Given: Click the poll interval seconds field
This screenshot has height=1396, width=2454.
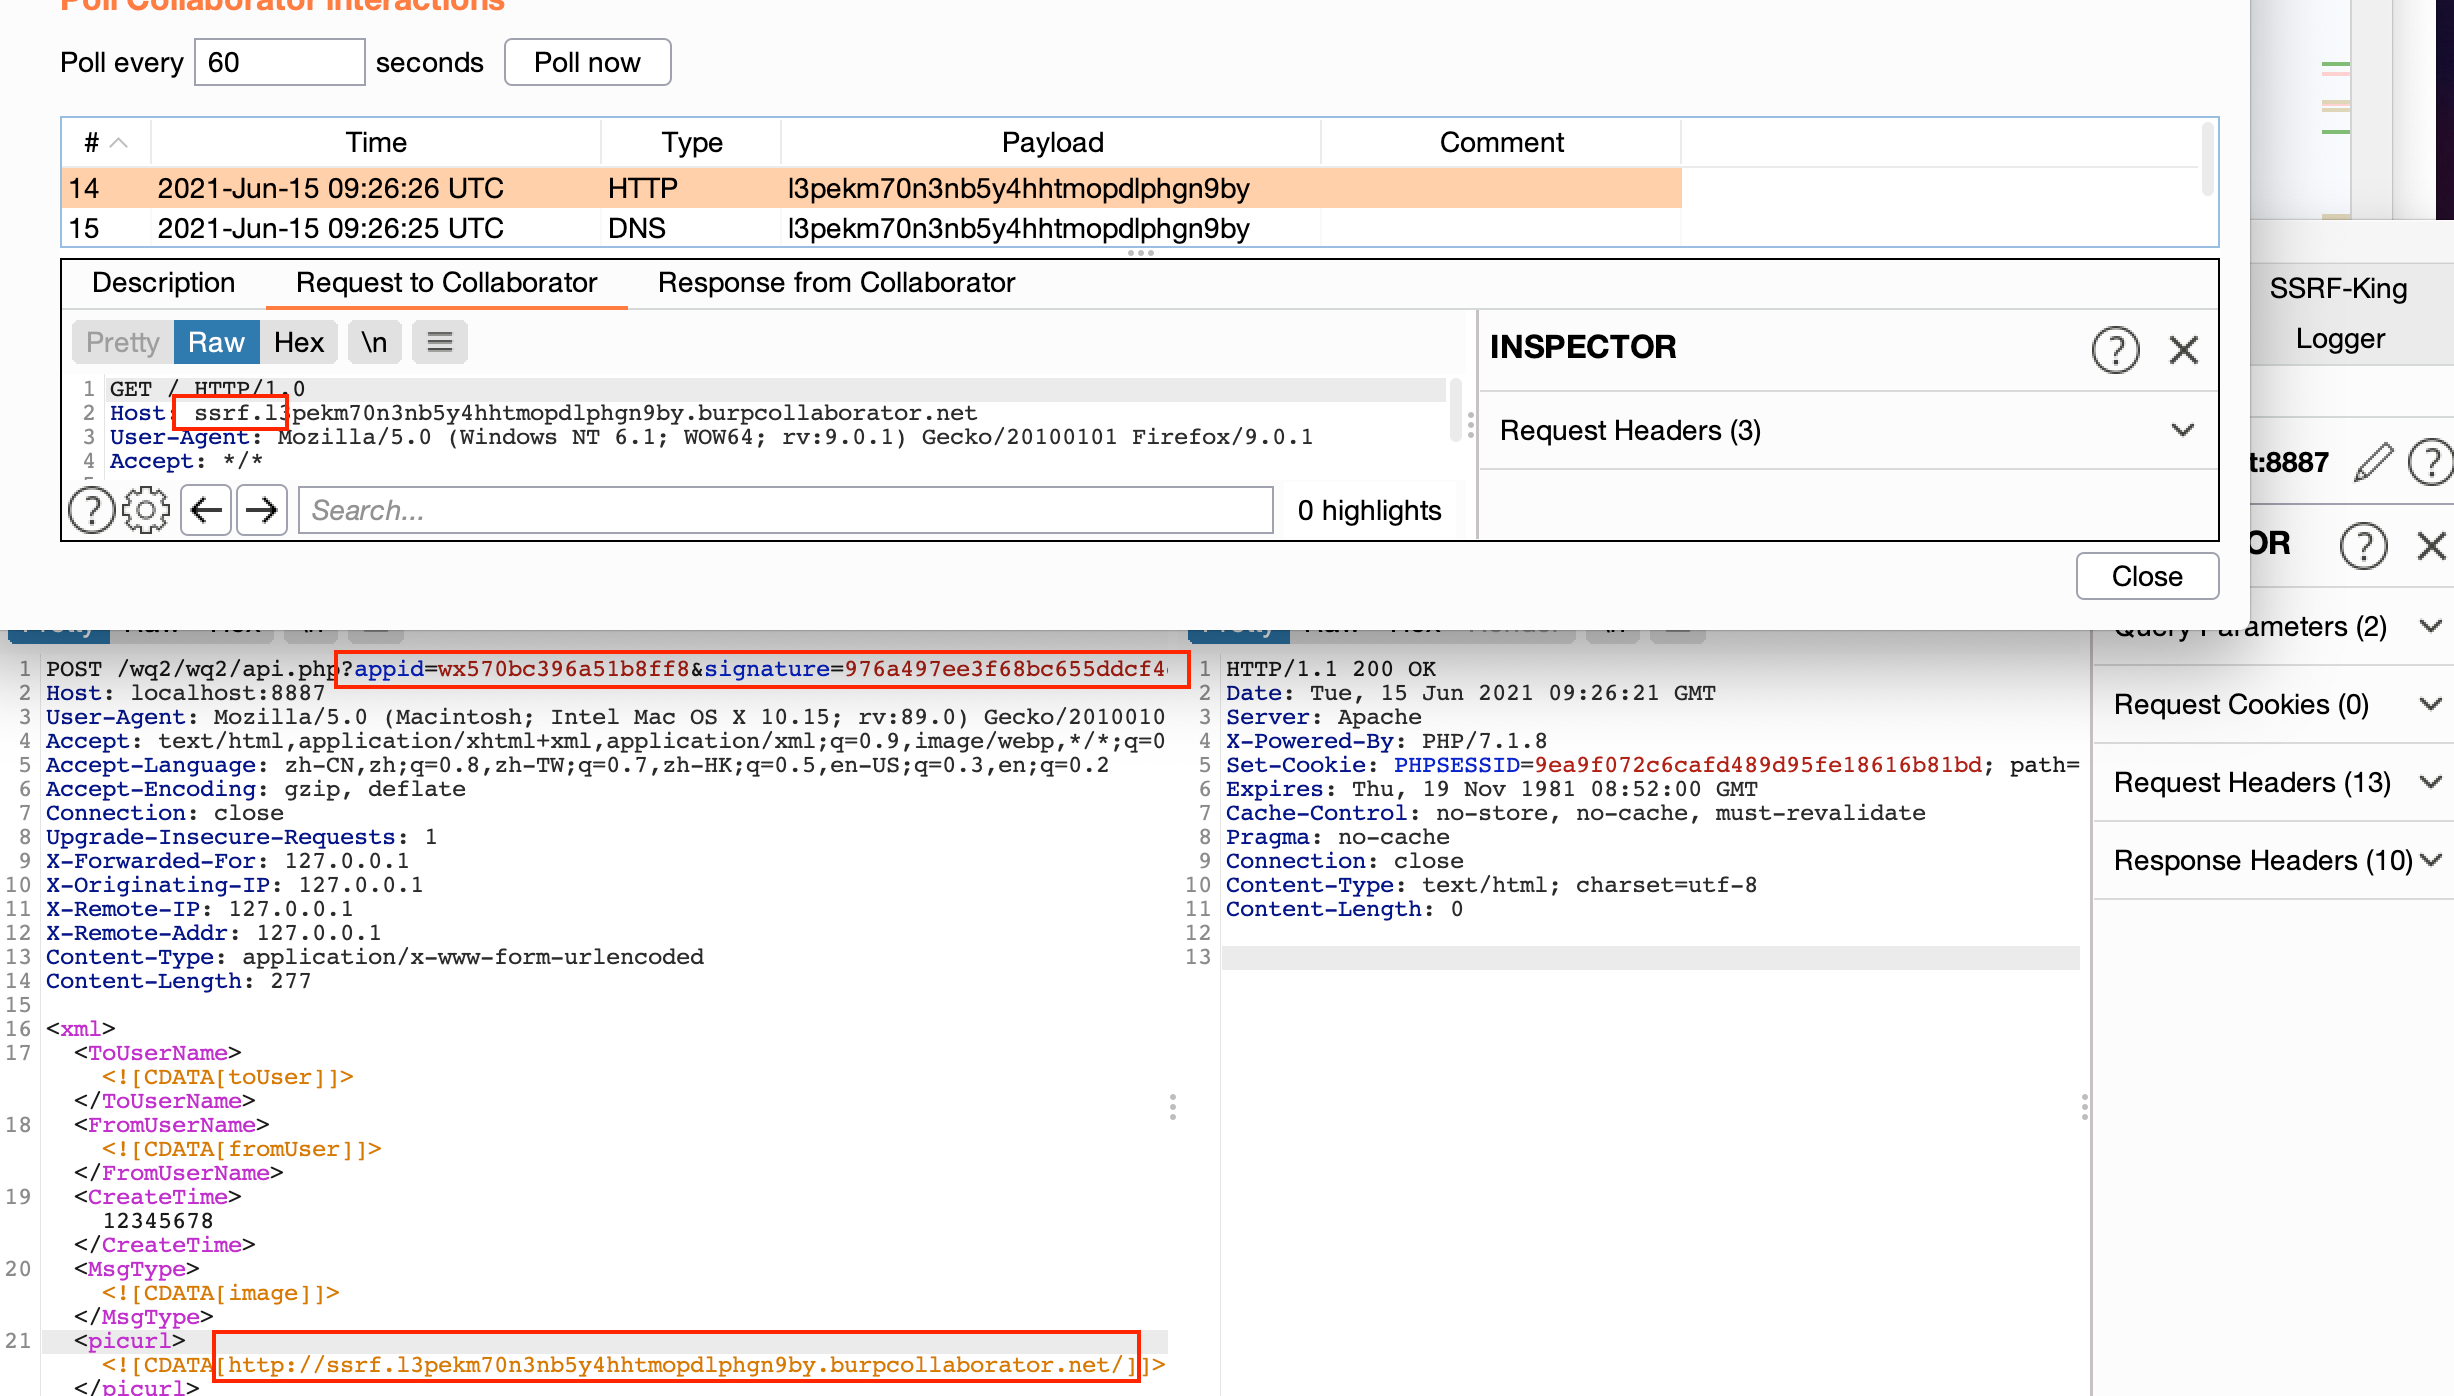Looking at the screenshot, I should coord(279,62).
